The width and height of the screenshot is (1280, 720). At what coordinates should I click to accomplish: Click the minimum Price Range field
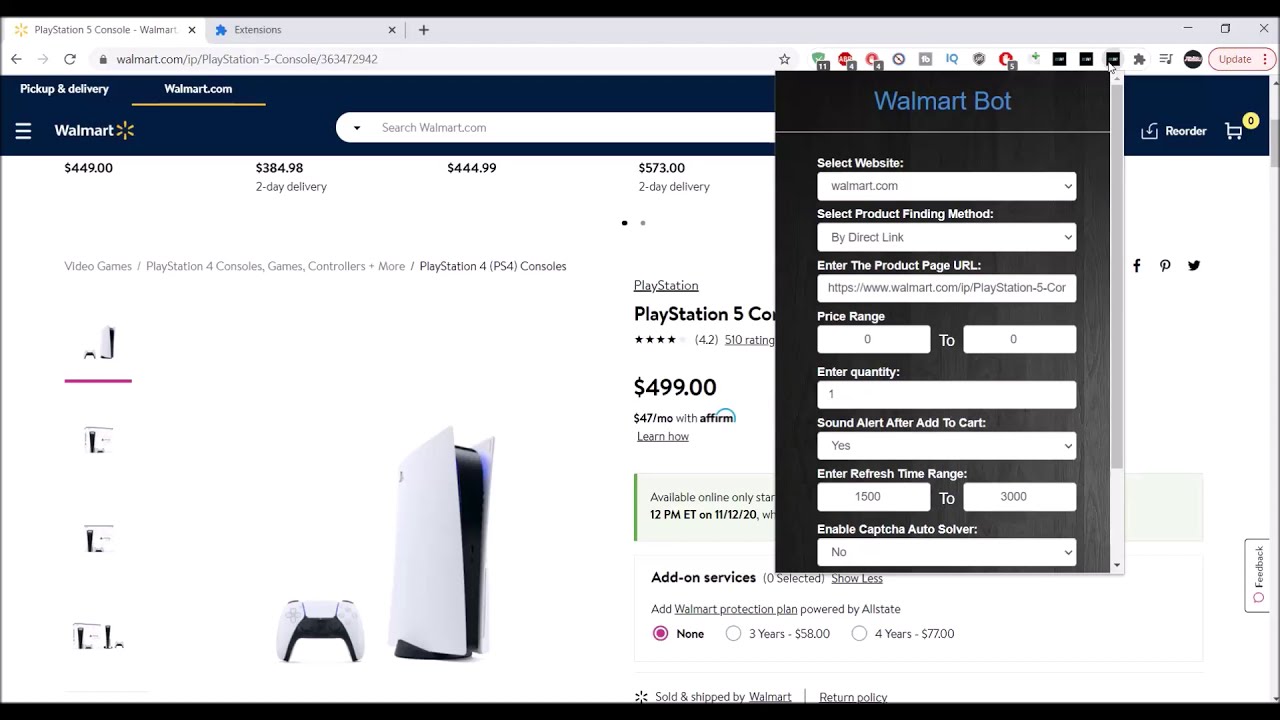tap(873, 340)
